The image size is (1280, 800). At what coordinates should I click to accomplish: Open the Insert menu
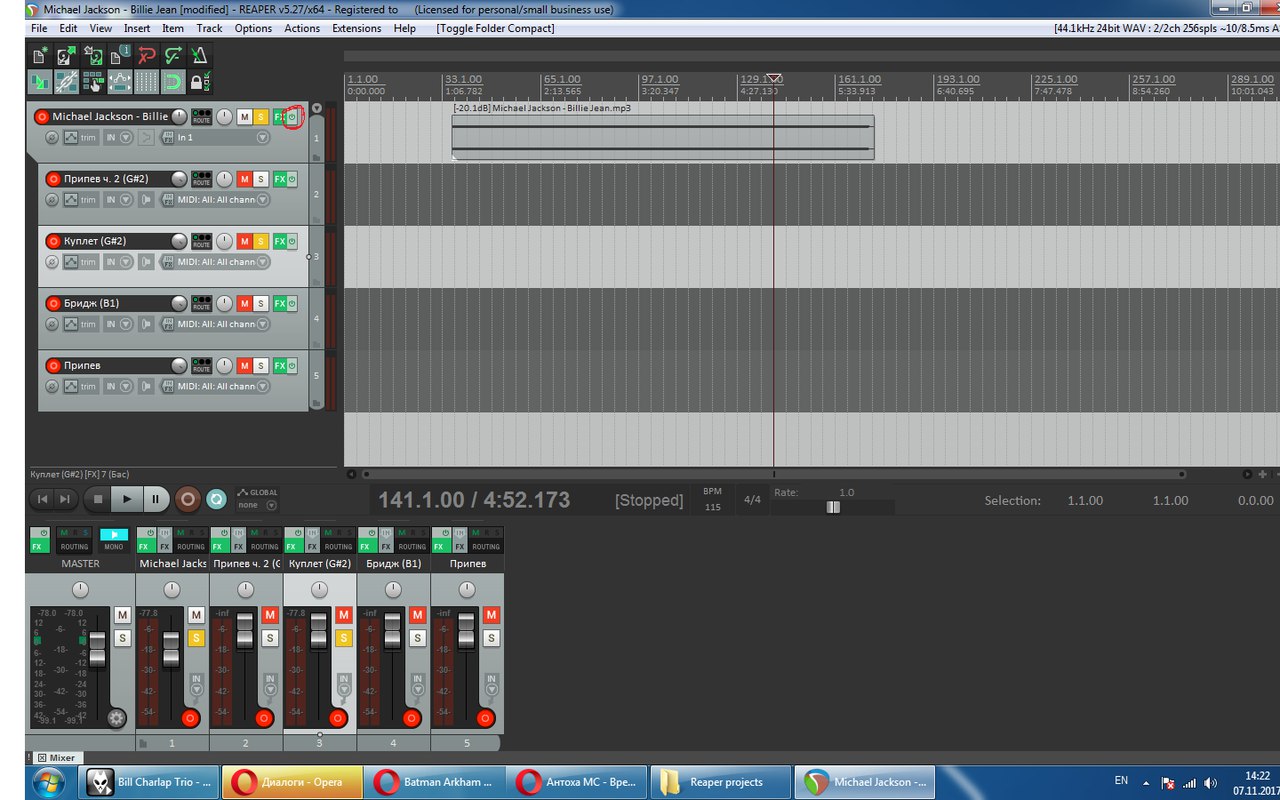coord(137,28)
